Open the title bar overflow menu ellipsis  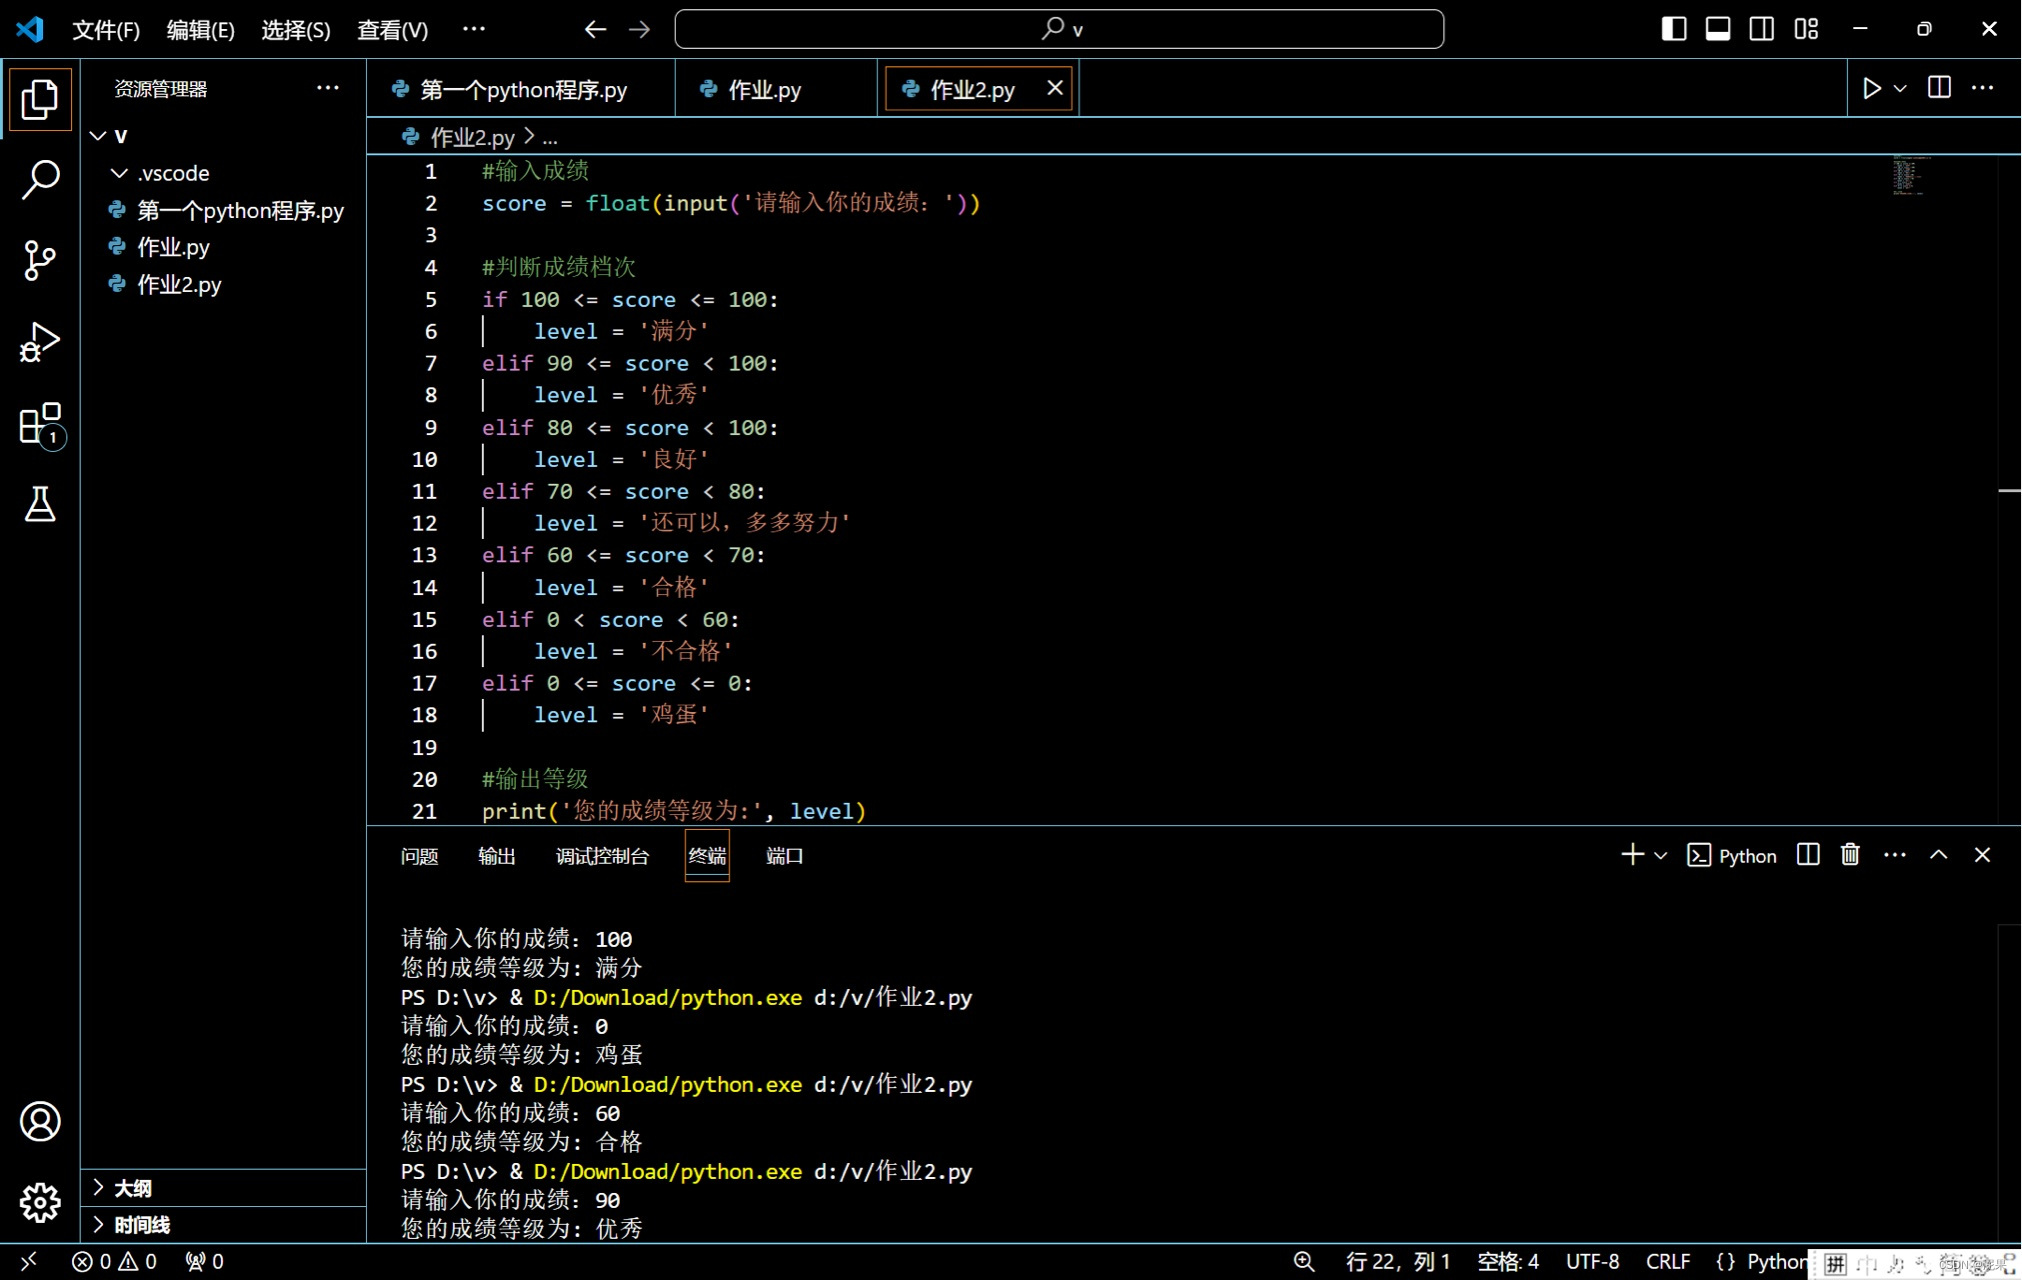point(474,29)
